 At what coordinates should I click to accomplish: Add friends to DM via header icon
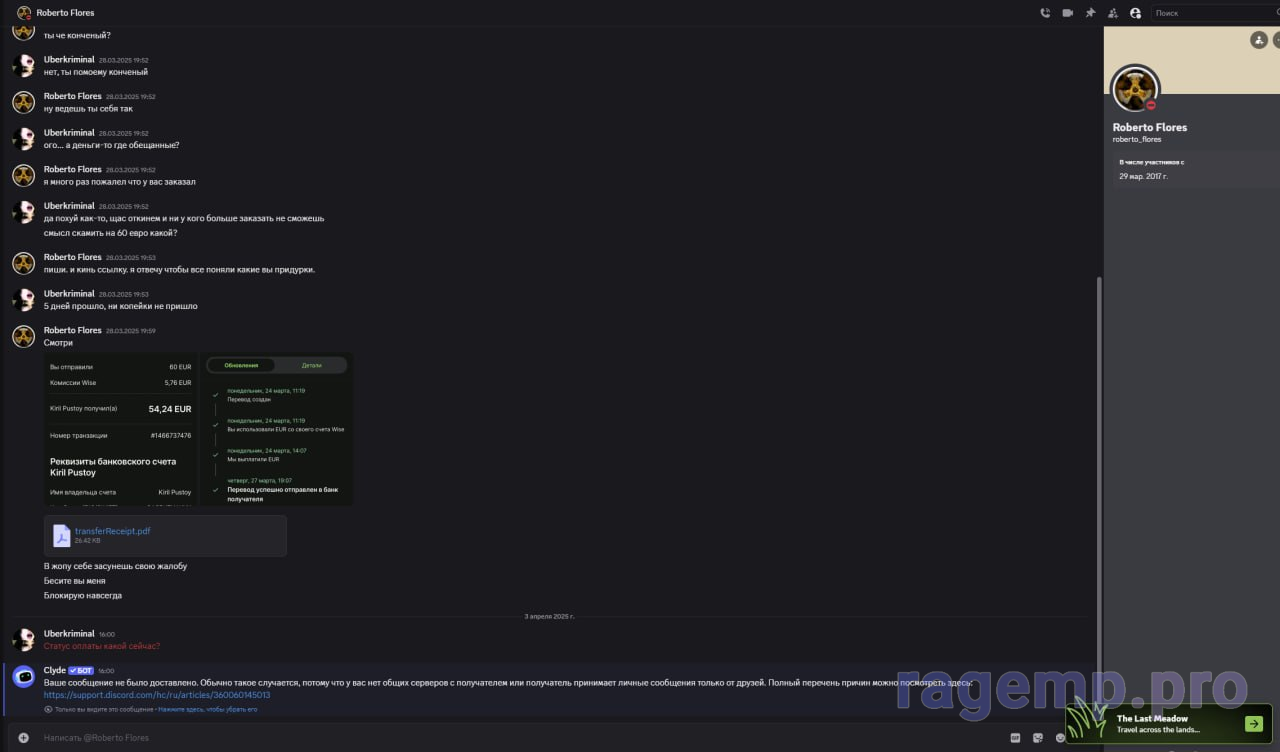[1112, 13]
